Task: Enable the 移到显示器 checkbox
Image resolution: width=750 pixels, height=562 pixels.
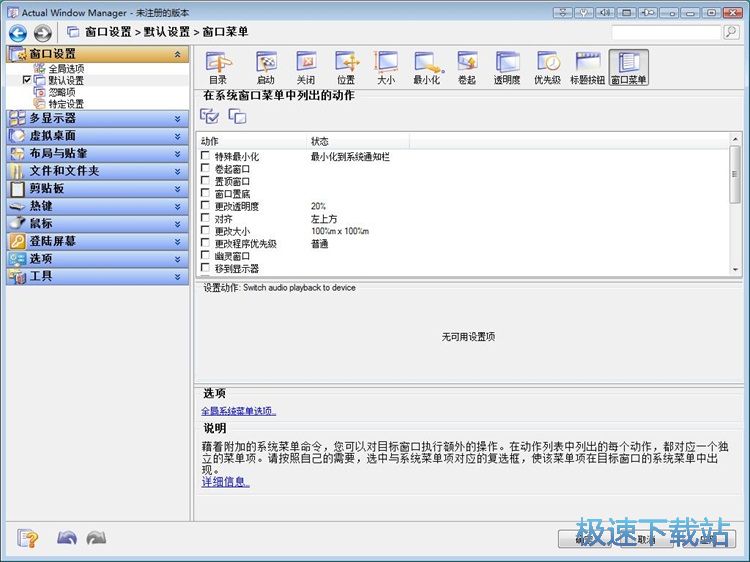Action: pos(205,267)
